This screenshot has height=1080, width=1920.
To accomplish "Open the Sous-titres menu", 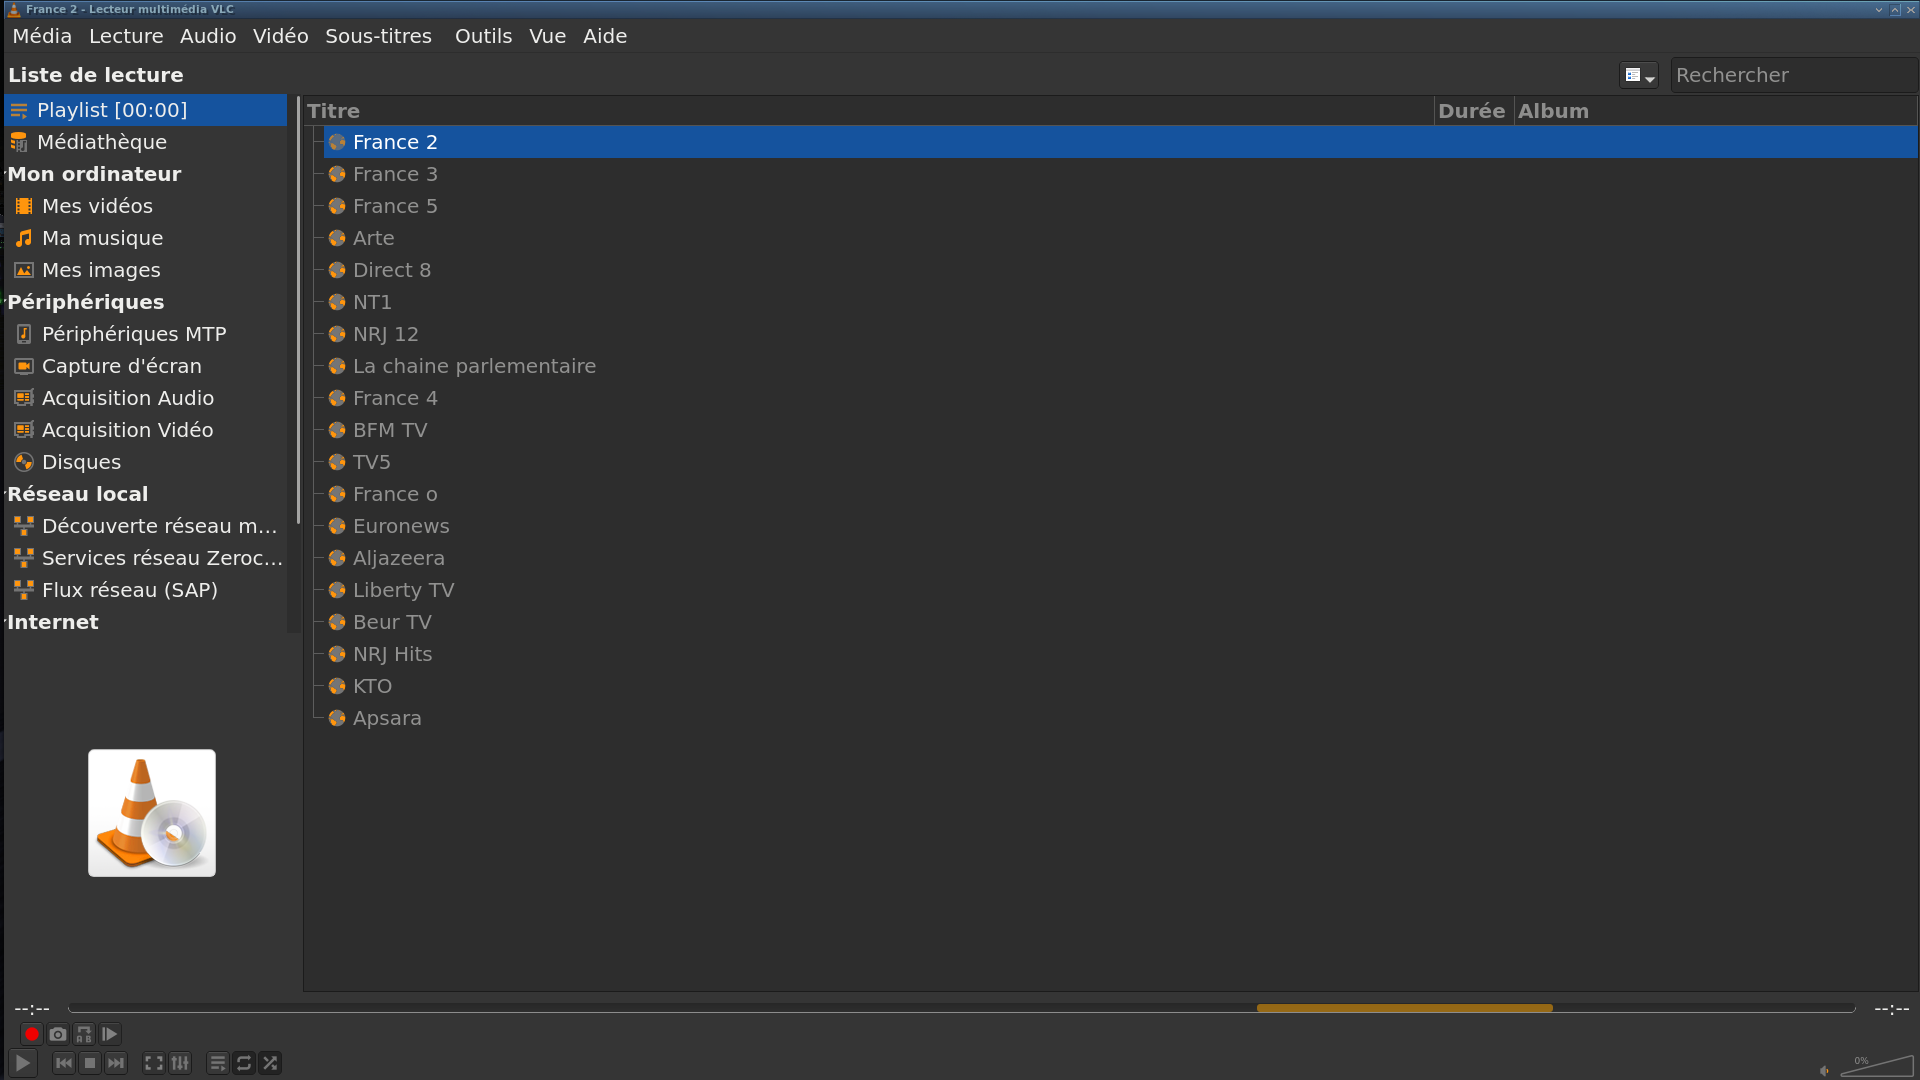I will [378, 36].
